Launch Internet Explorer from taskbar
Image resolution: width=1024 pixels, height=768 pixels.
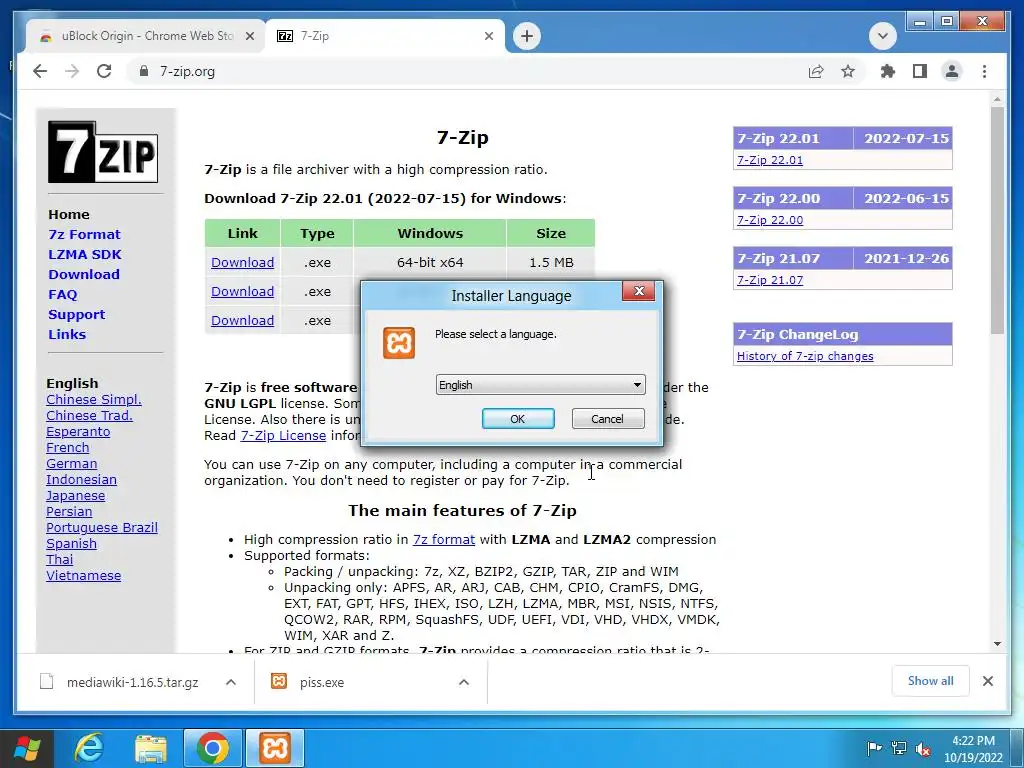point(88,748)
